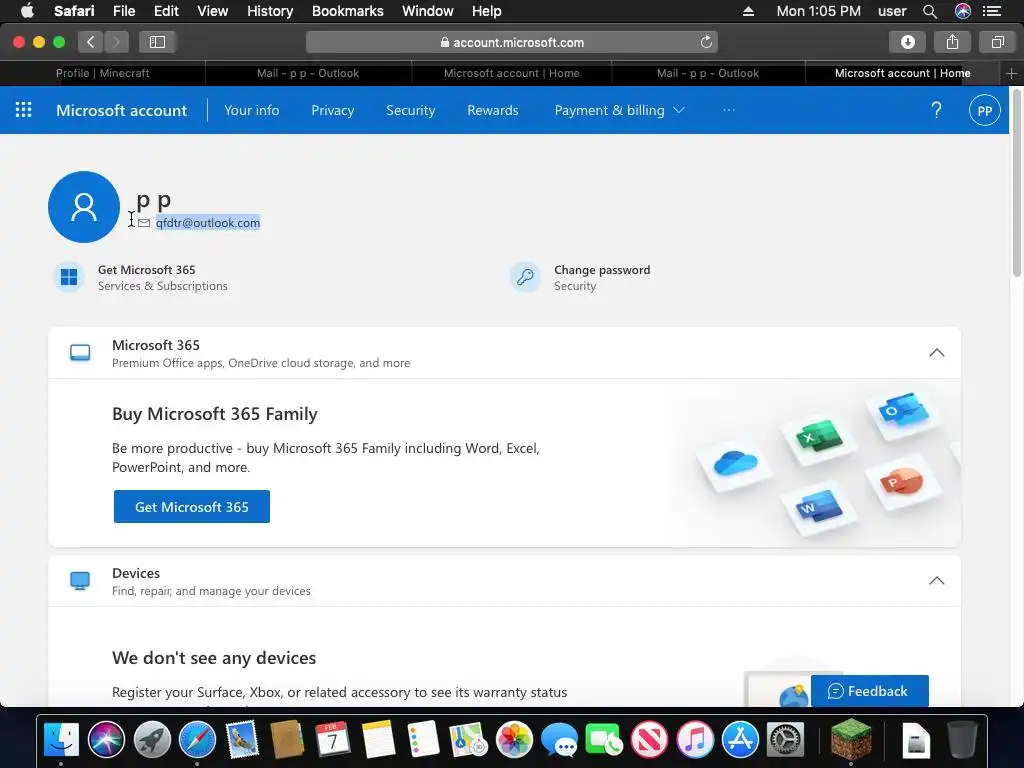Open the Rewards page
Screen dimensions: 1024x768
(x=492, y=110)
